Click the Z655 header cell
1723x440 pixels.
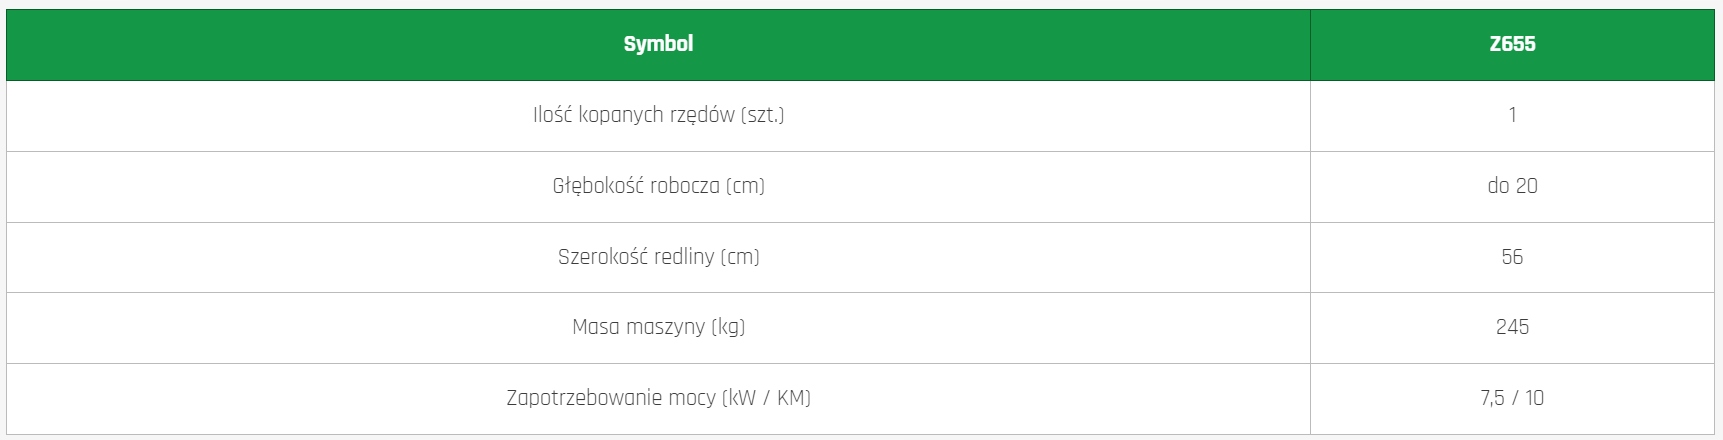pyautogui.click(x=1512, y=44)
